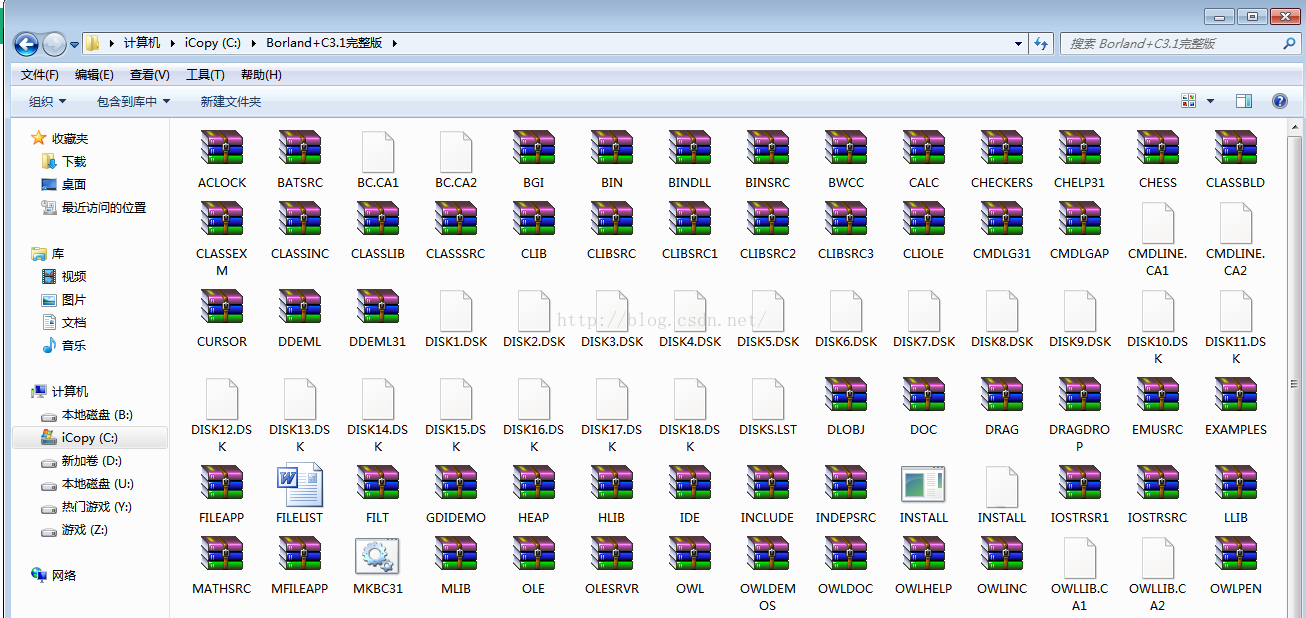Screen dimensions: 1306x618
Task: Select the EXAMPLES archive icon
Action: (1236, 395)
